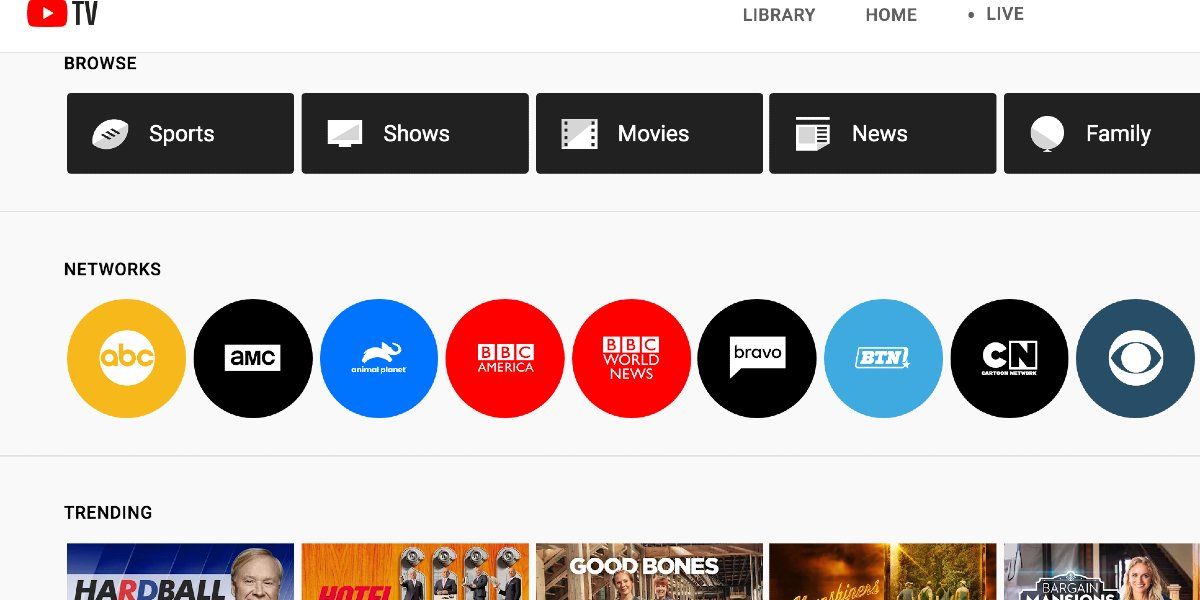
Task: Open the News category
Action: (882, 133)
